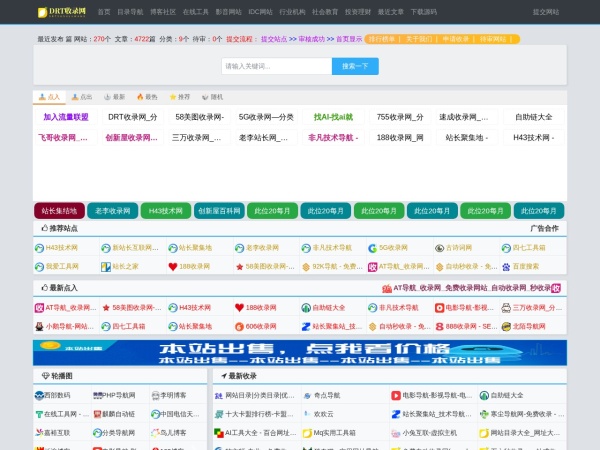Click the 麒麟自动链 icon
Viewport: 600px width, 450px height.
pos(98,414)
